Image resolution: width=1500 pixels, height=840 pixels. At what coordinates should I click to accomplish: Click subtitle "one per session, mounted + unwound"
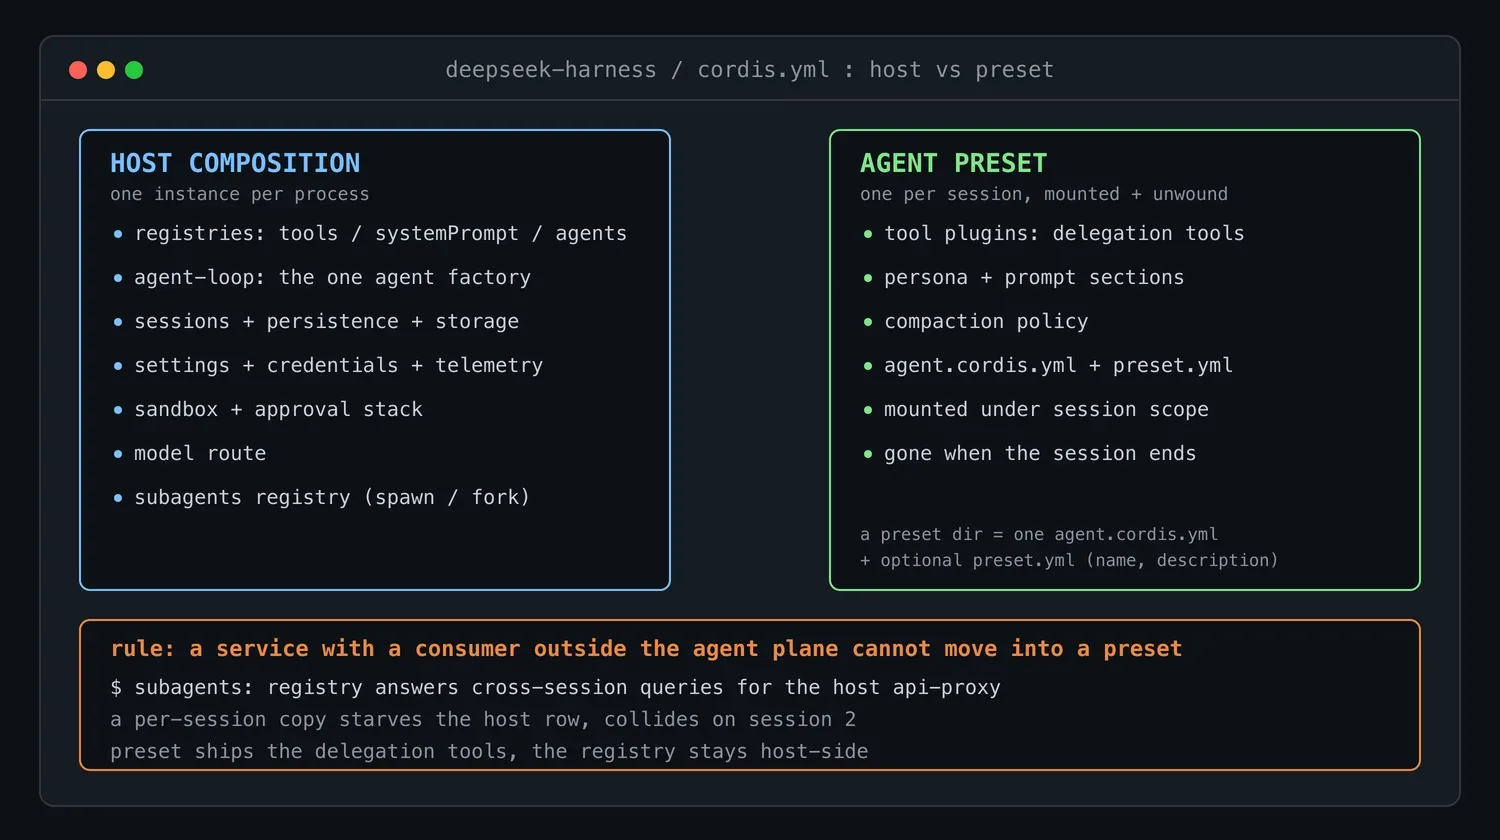(1044, 194)
